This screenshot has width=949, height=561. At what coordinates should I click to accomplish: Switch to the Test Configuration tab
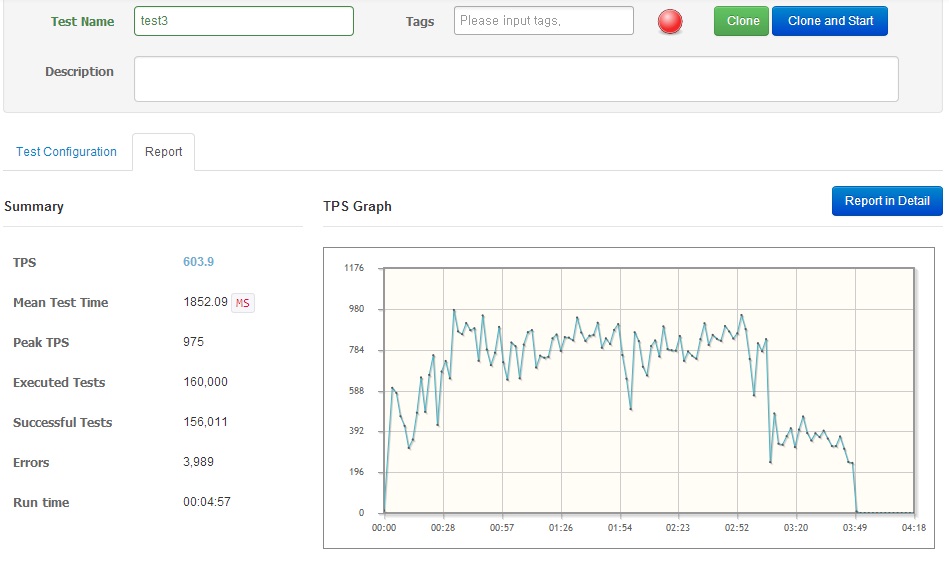(x=66, y=152)
